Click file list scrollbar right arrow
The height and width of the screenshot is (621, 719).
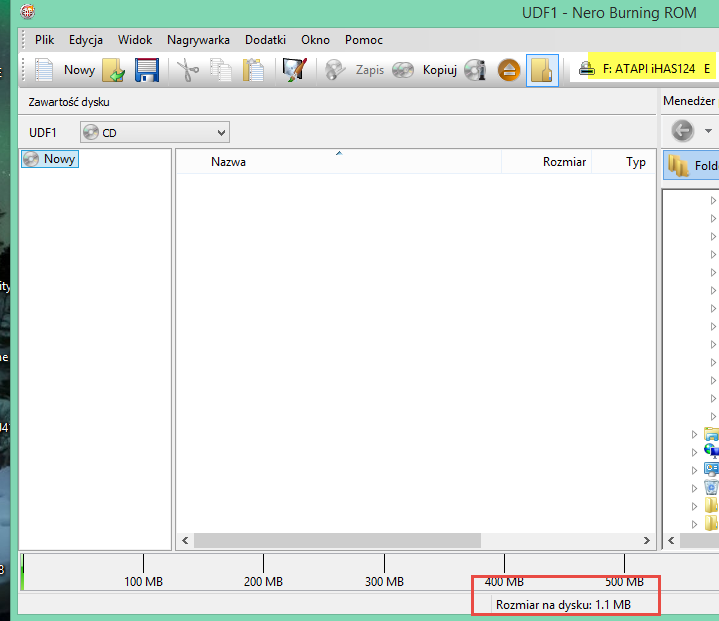[x=647, y=540]
